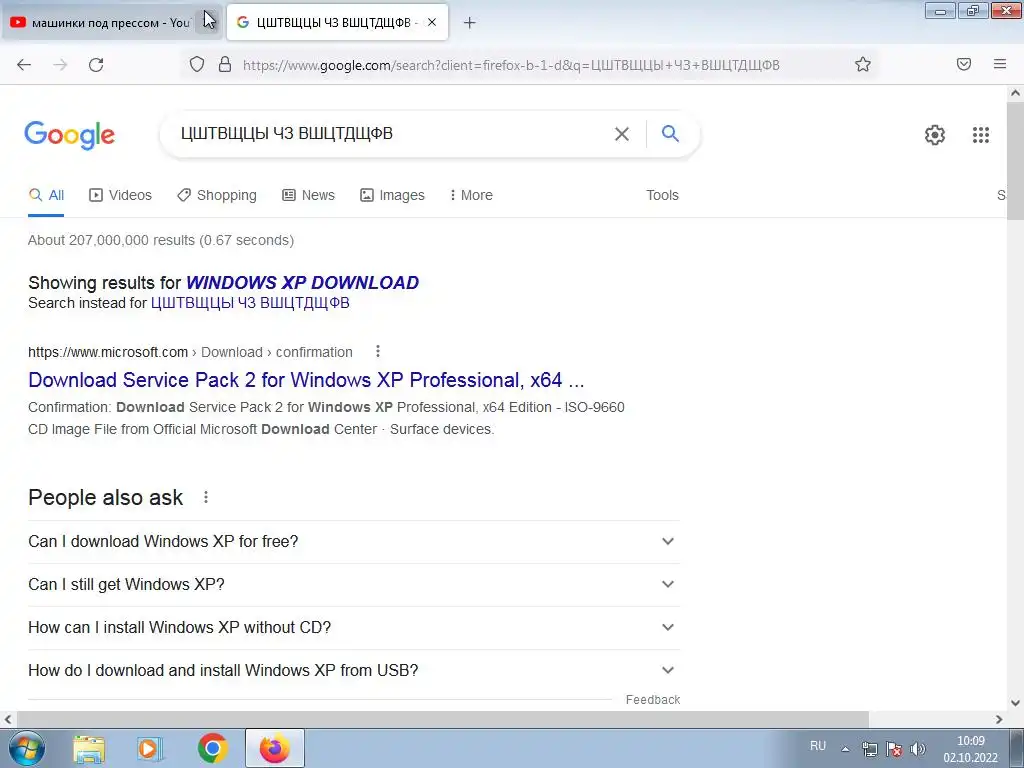Screen dimensions: 1024x768
Task: Open the Action Center flag icon
Action: [x=894, y=748]
